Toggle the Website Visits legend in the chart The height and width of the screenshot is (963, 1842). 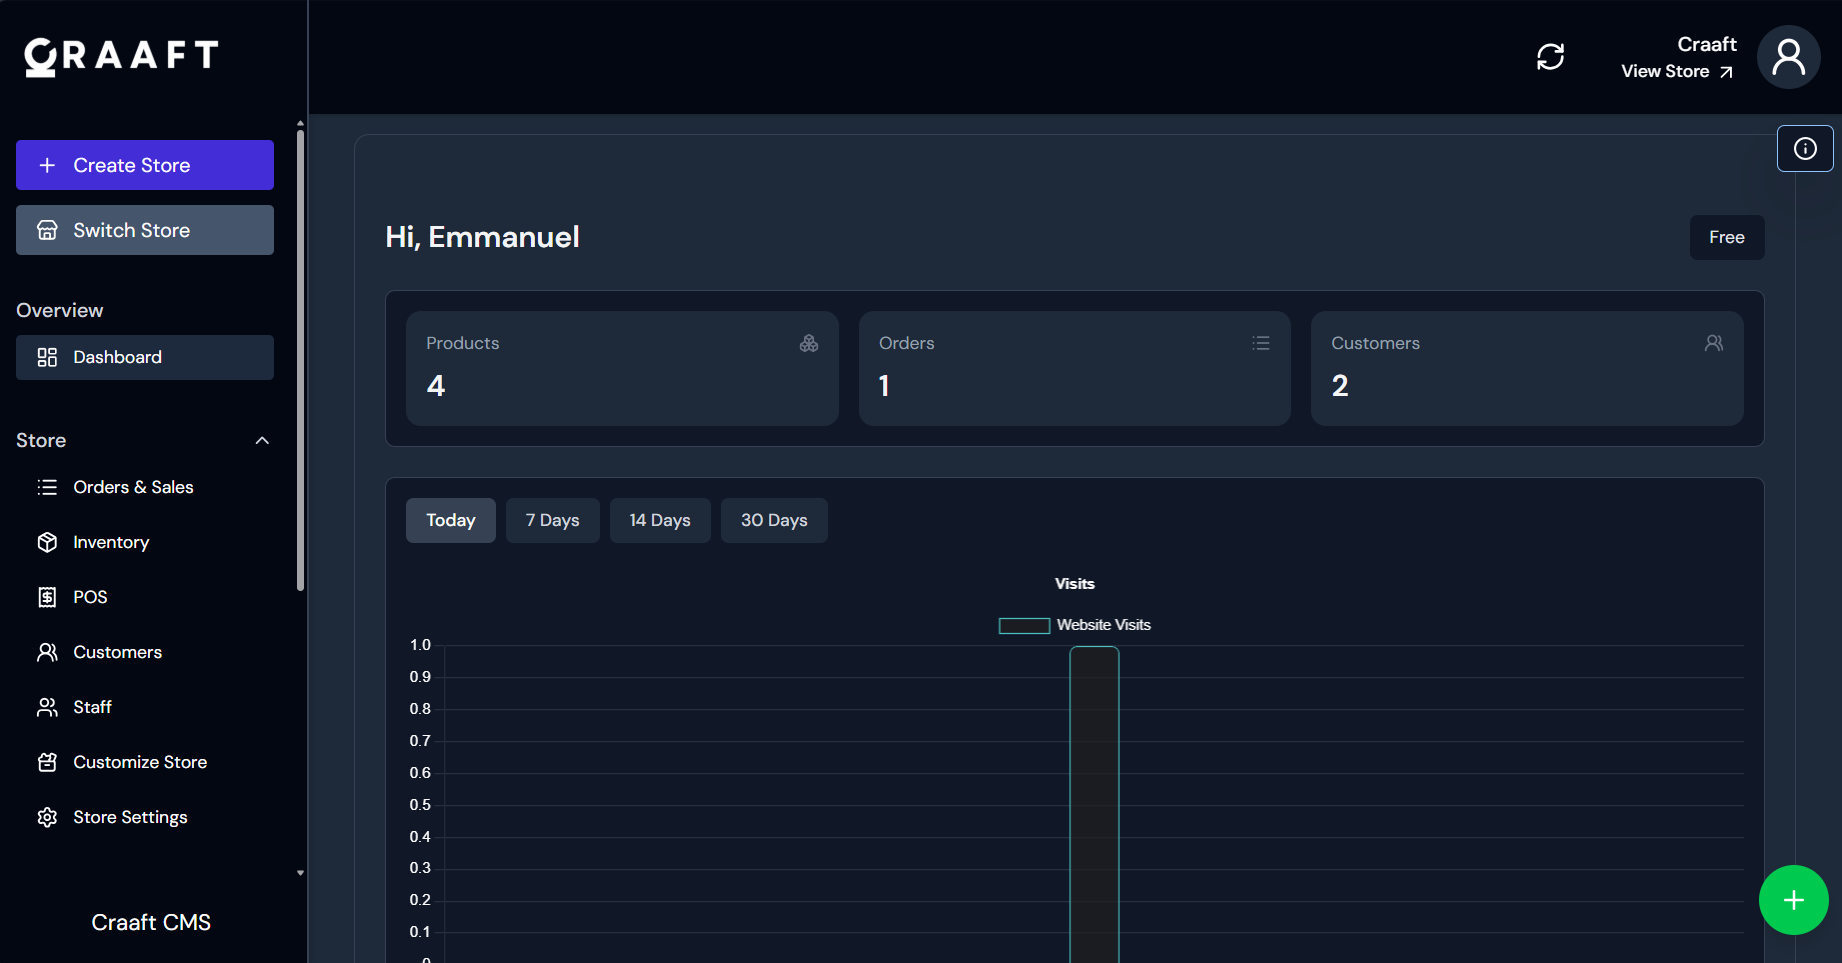(1075, 624)
